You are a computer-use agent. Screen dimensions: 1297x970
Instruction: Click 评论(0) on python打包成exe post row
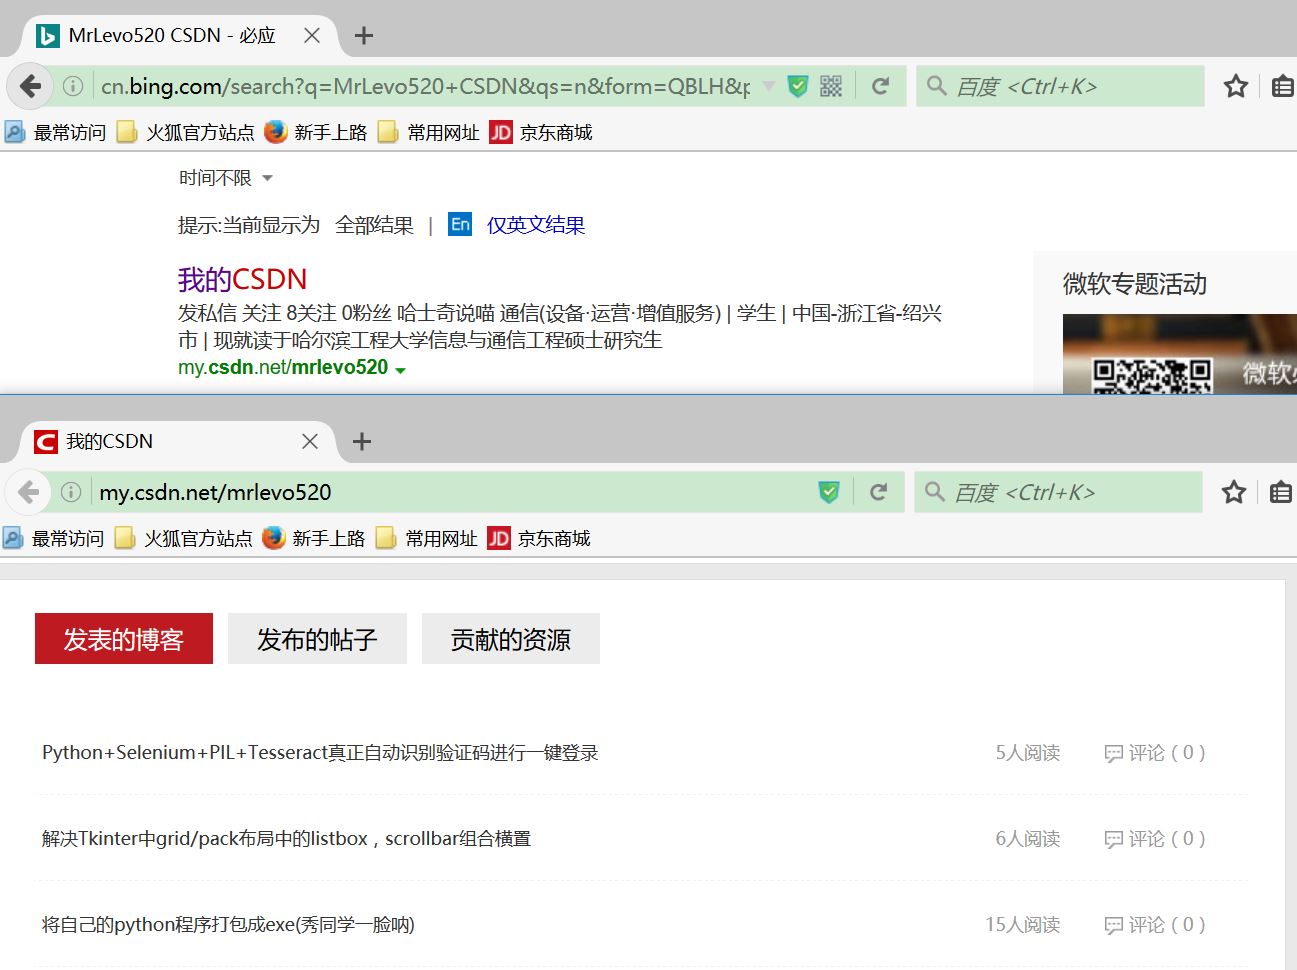click(x=1155, y=925)
